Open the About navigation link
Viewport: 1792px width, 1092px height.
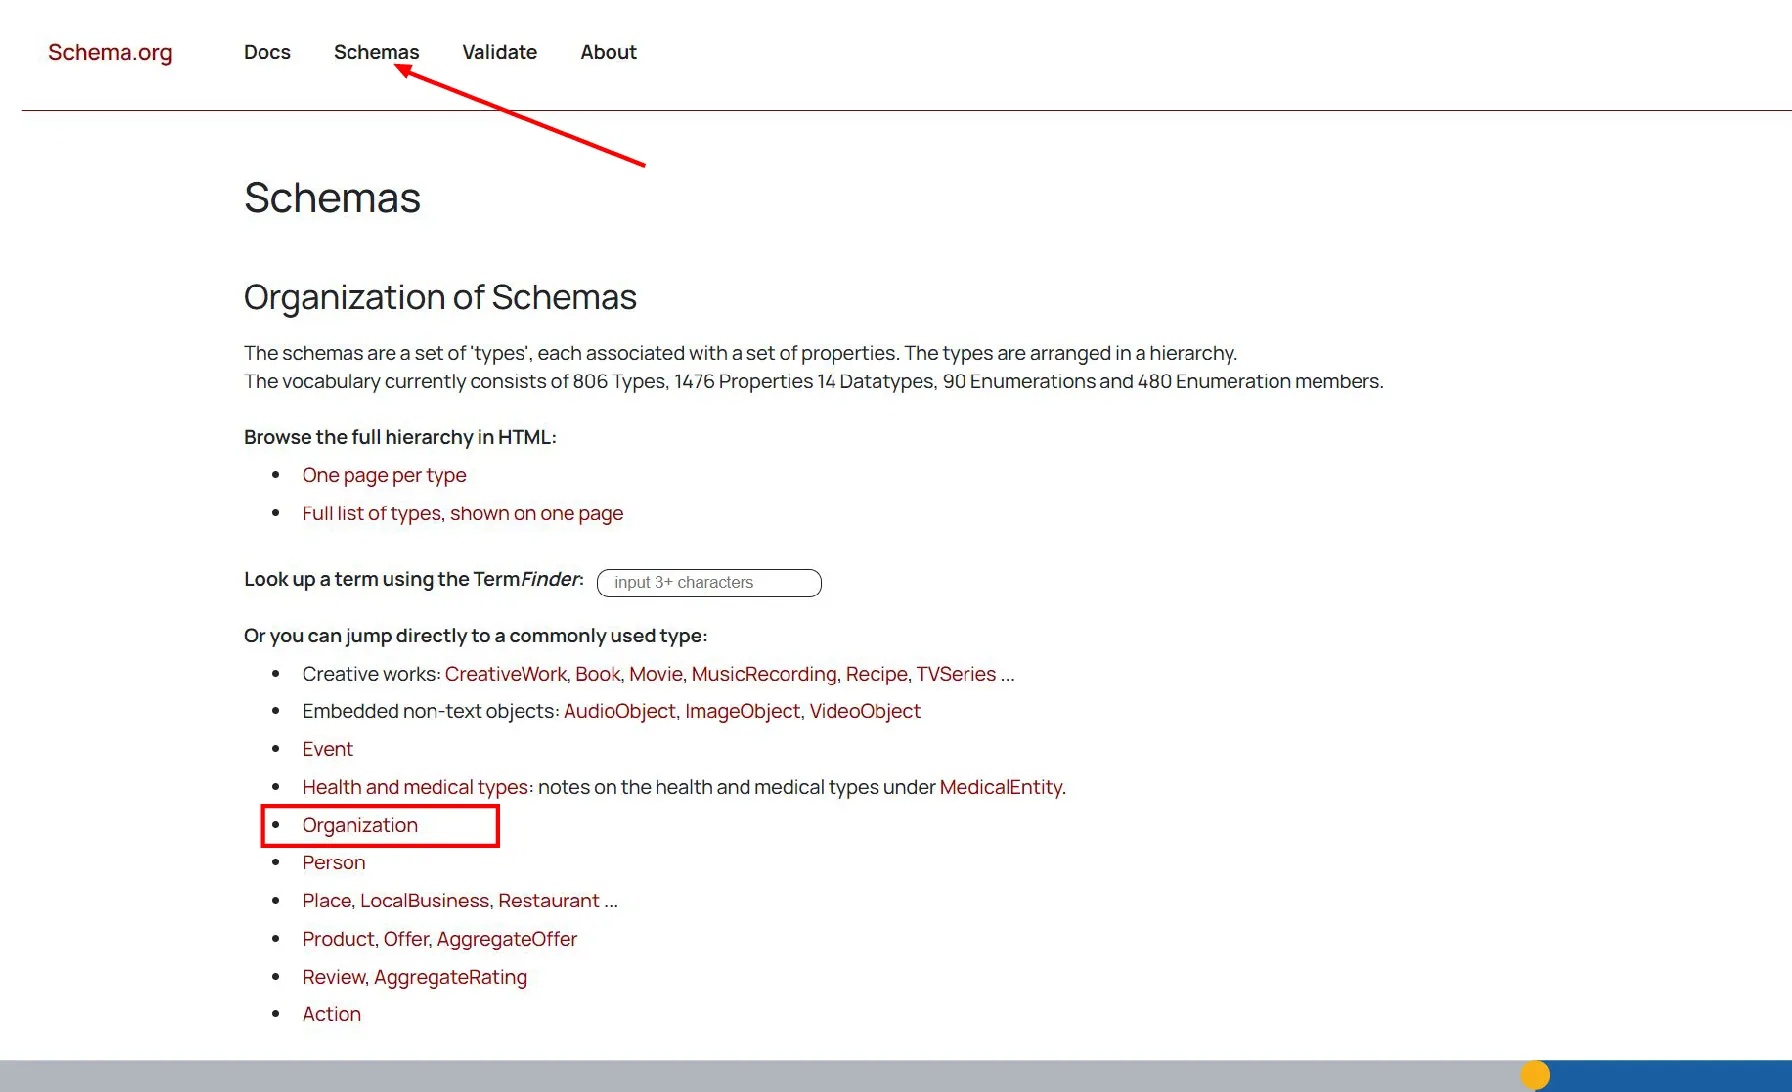click(x=608, y=52)
